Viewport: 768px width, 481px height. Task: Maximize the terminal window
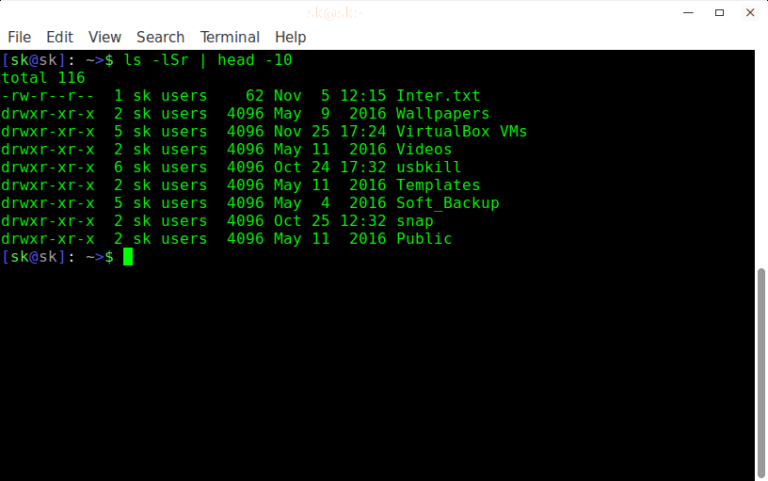[x=719, y=13]
